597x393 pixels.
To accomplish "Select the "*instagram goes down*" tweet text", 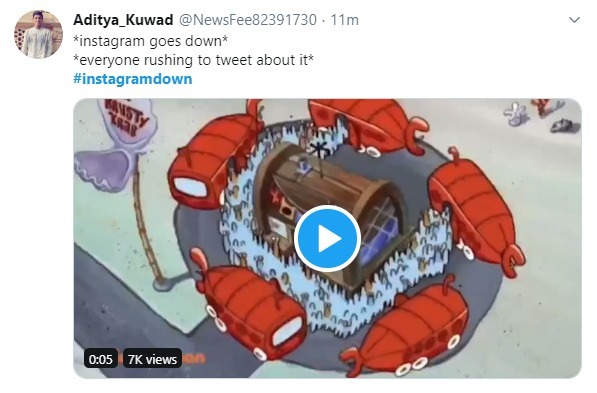I will tap(150, 41).
